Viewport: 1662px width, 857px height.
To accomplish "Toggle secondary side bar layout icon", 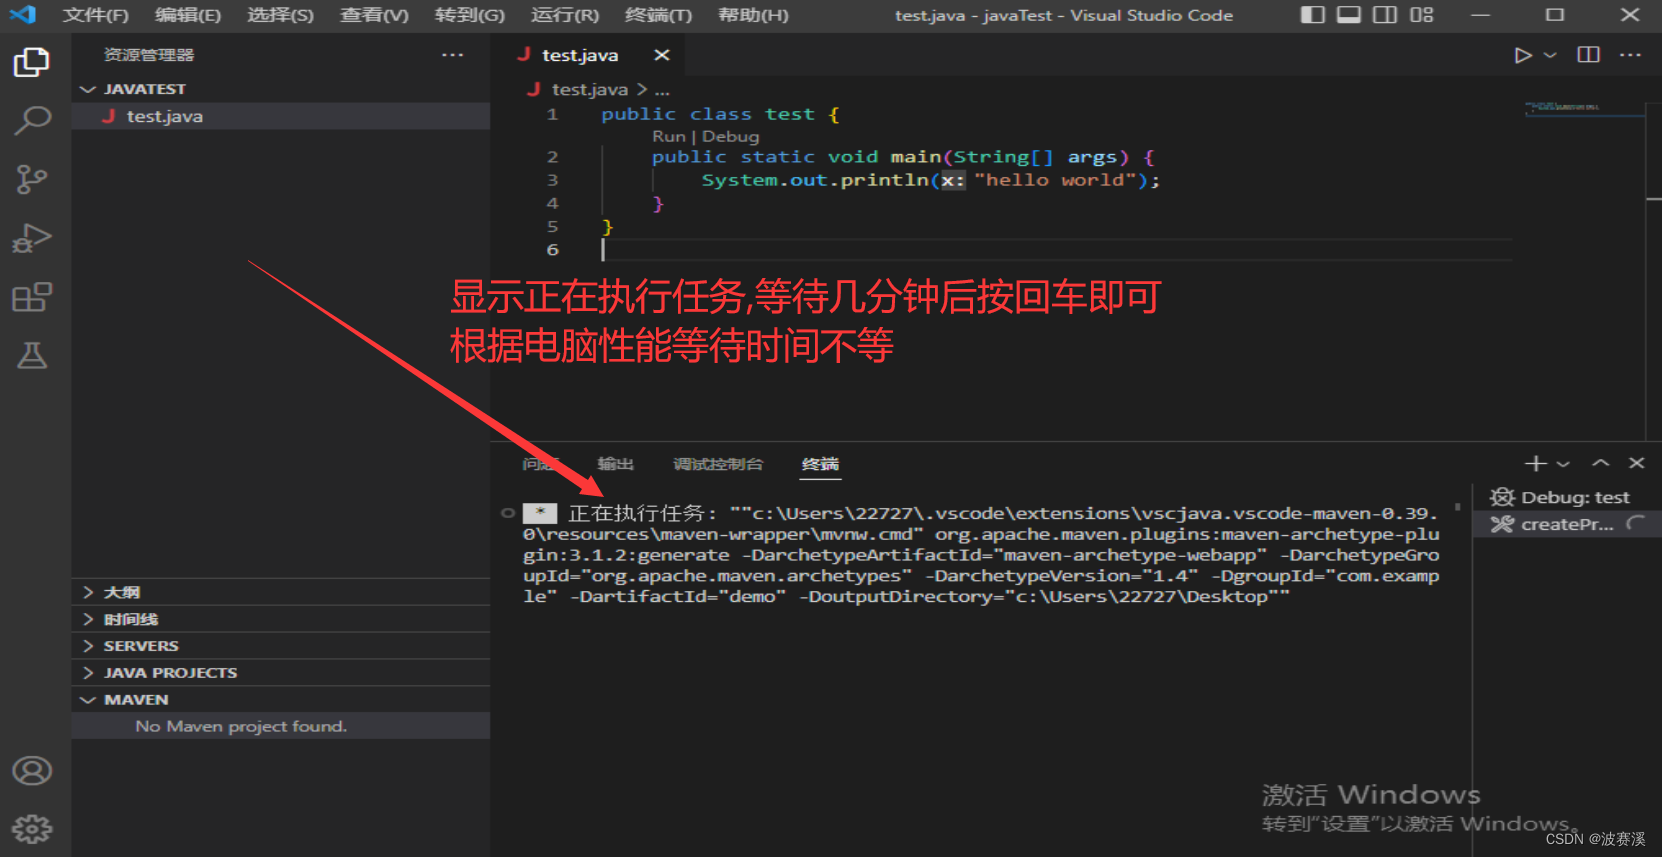I will coord(1385,15).
